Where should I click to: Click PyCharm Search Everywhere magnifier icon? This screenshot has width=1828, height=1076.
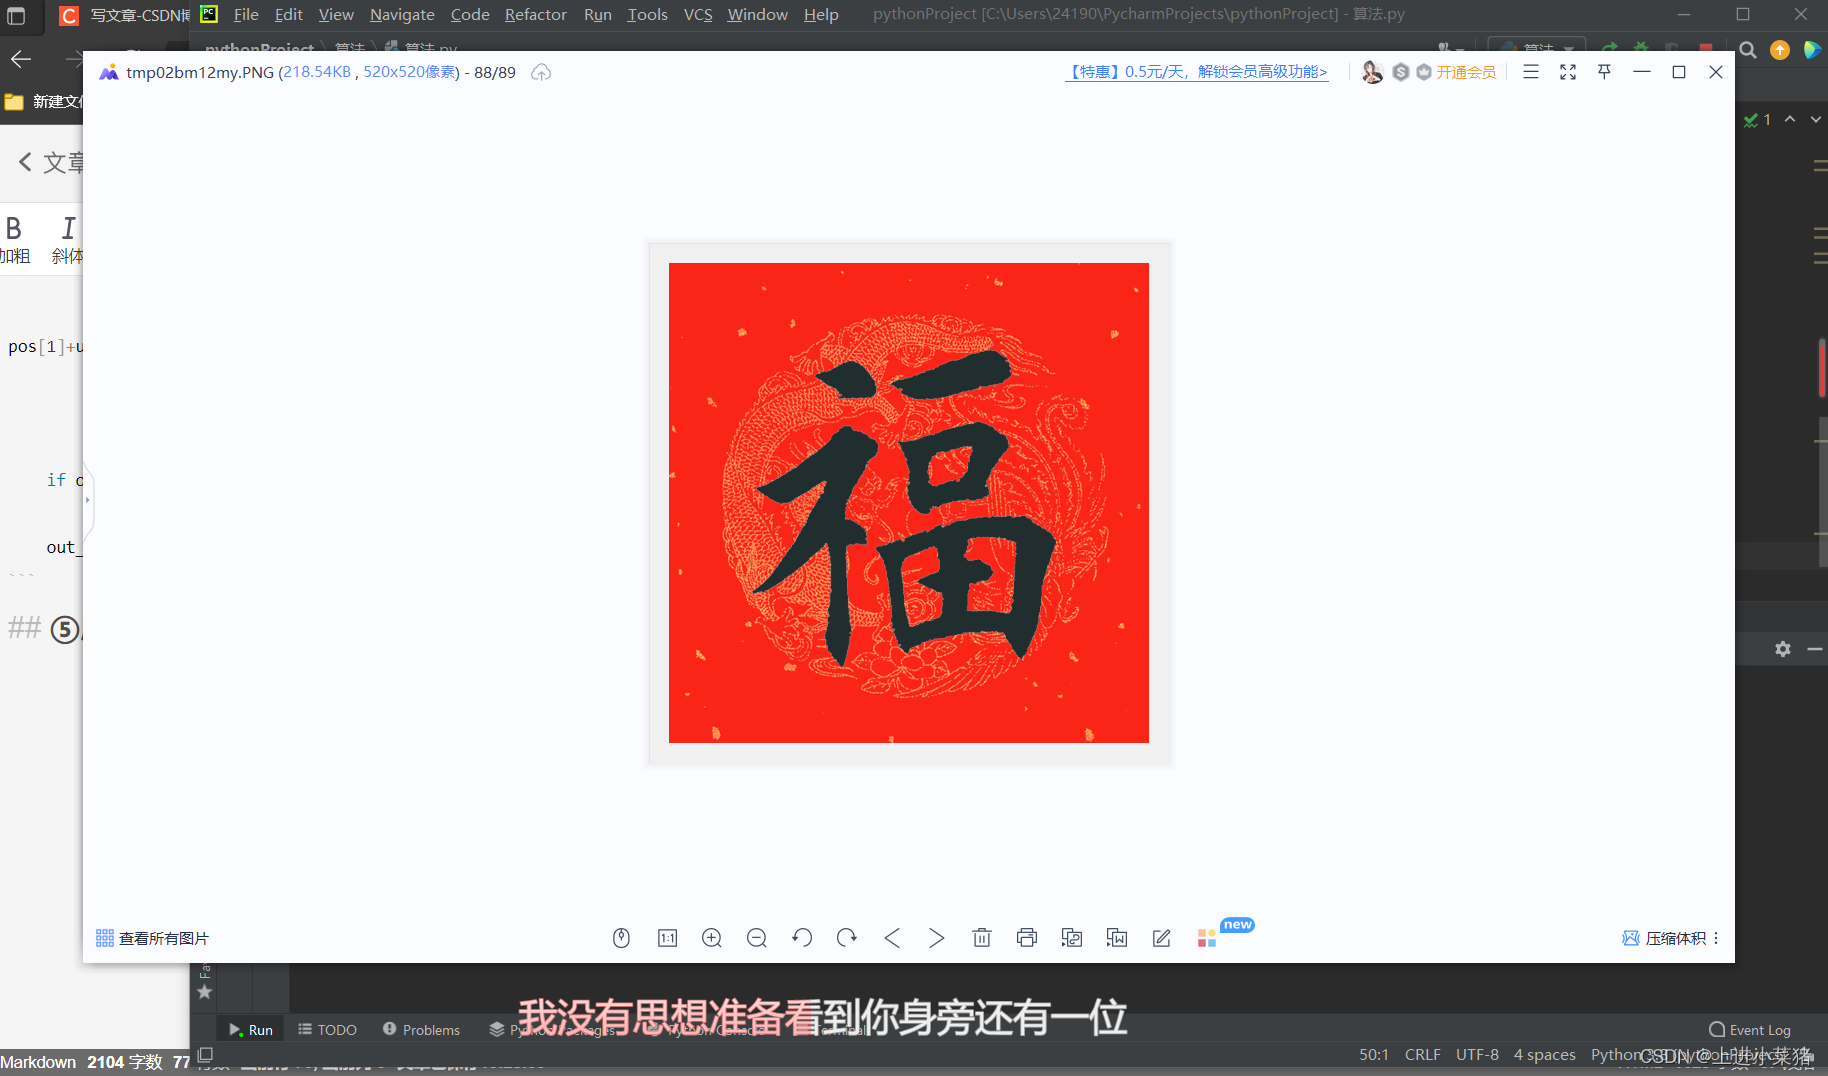(x=1748, y=50)
